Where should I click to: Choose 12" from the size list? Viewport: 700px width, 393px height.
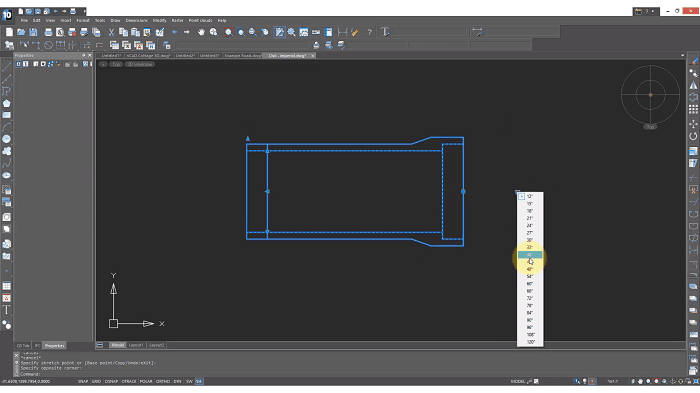[x=530, y=196]
